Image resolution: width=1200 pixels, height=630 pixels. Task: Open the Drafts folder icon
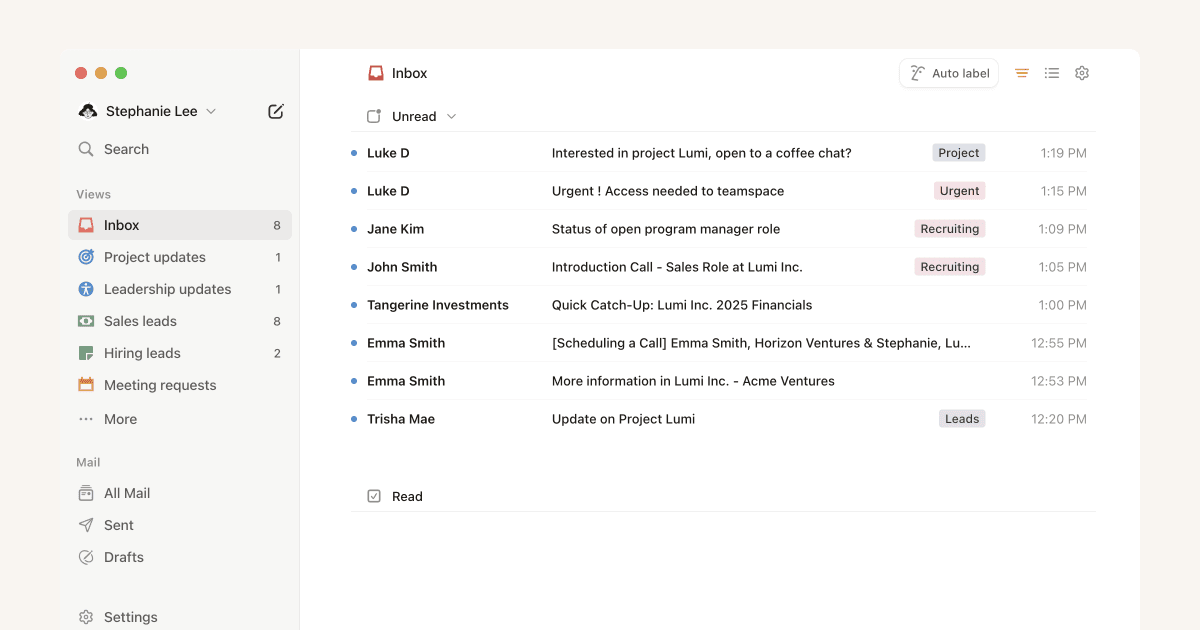(x=87, y=557)
